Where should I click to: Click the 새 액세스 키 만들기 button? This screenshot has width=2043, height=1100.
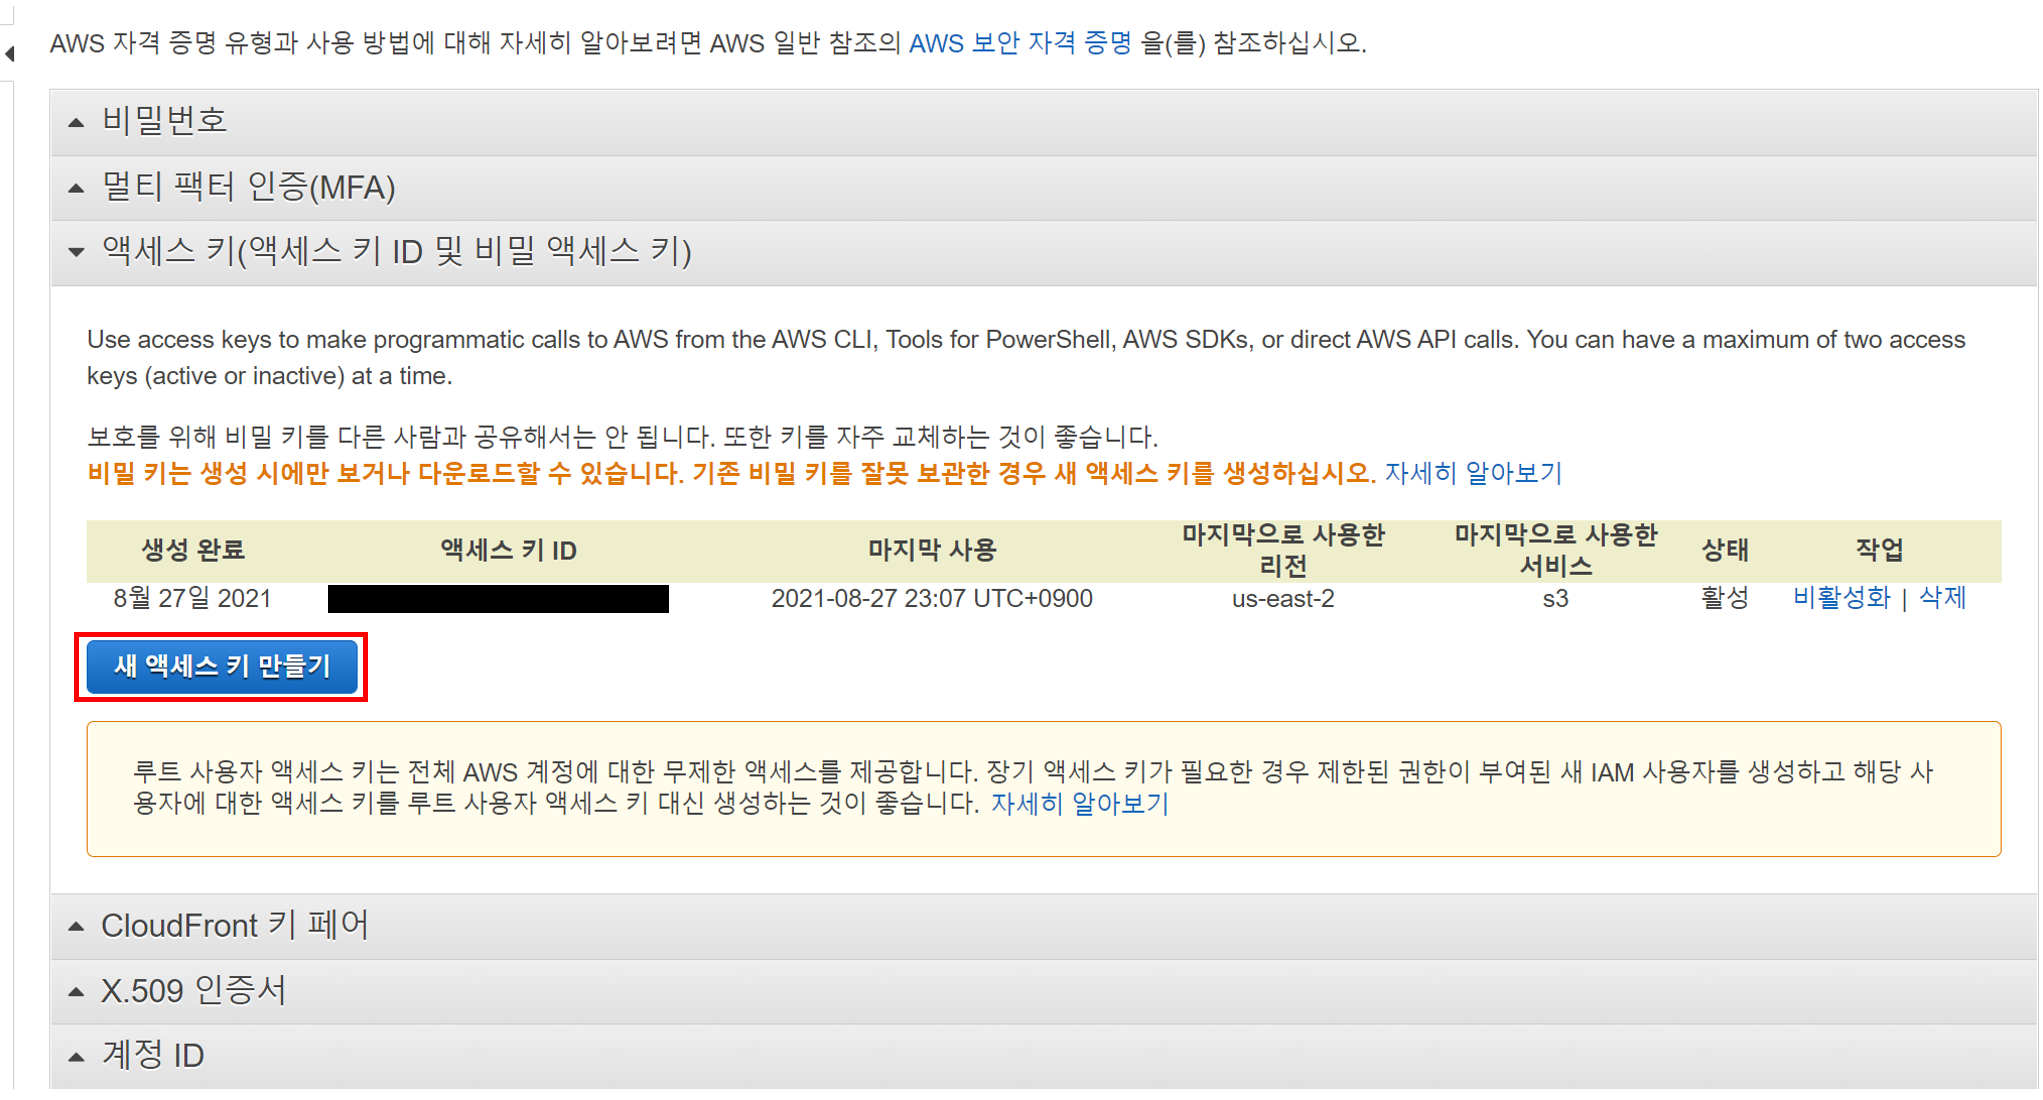click(x=222, y=666)
